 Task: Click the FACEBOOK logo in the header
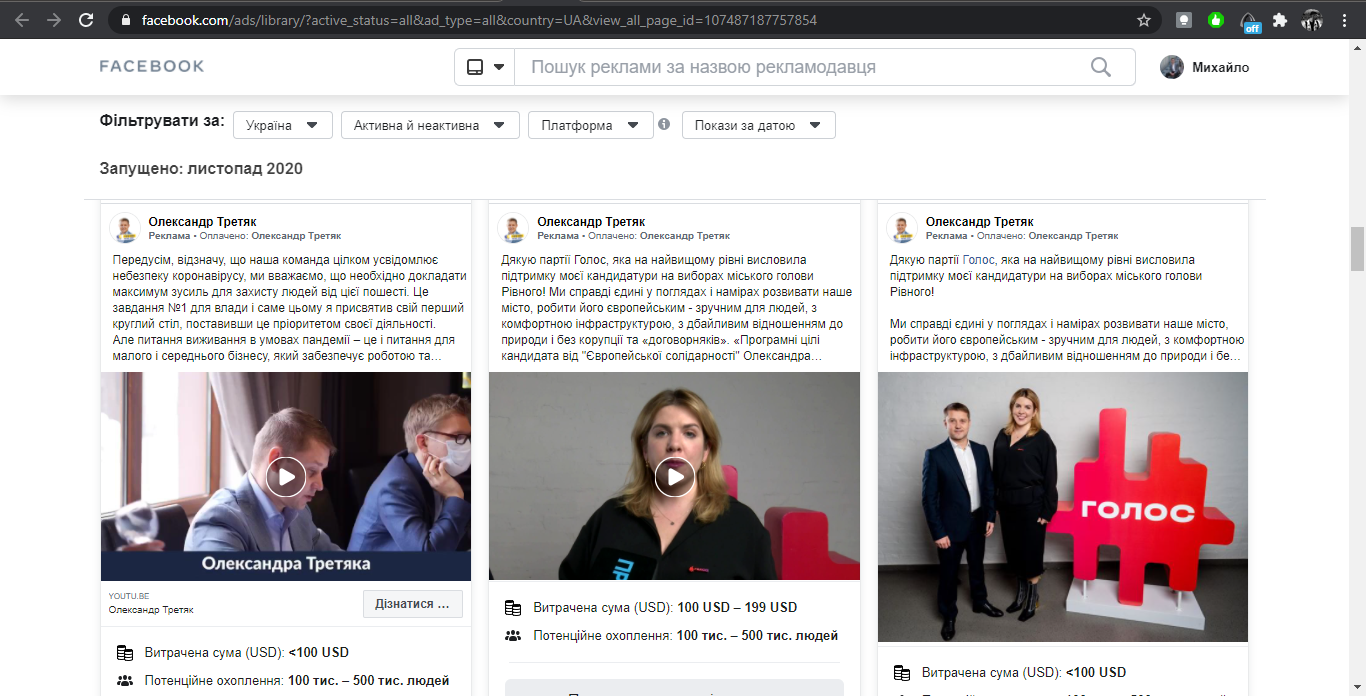[152, 67]
